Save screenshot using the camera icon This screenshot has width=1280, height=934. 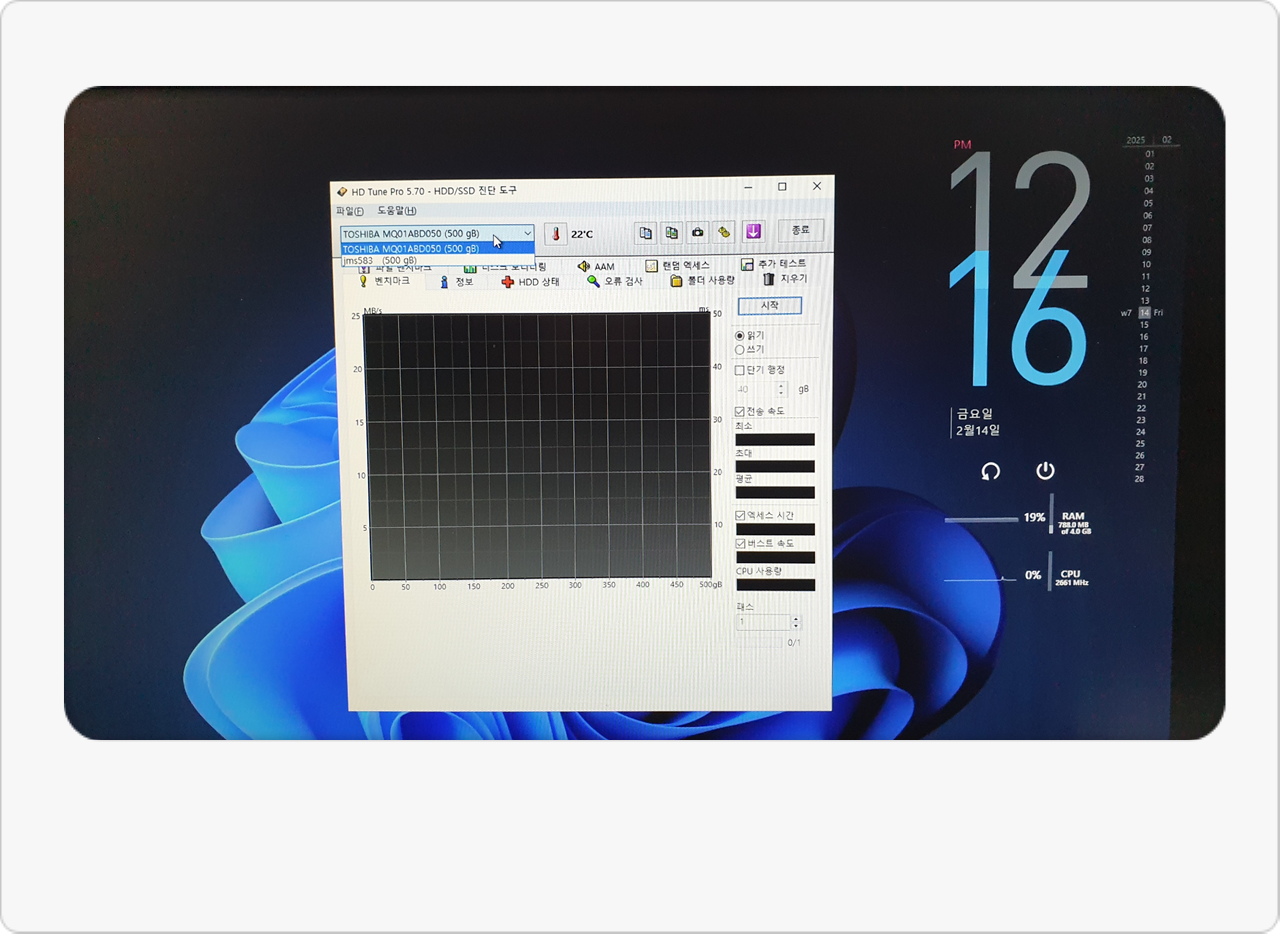698,232
